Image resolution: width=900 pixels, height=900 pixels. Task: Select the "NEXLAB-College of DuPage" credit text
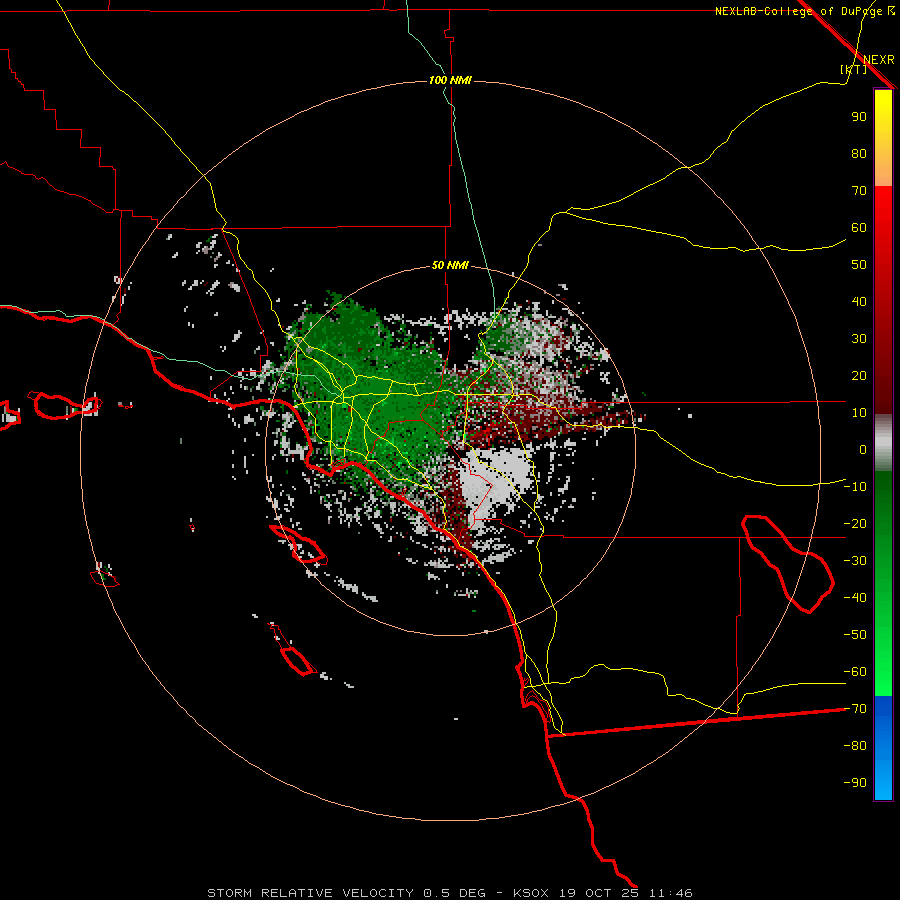pyautogui.click(x=801, y=11)
